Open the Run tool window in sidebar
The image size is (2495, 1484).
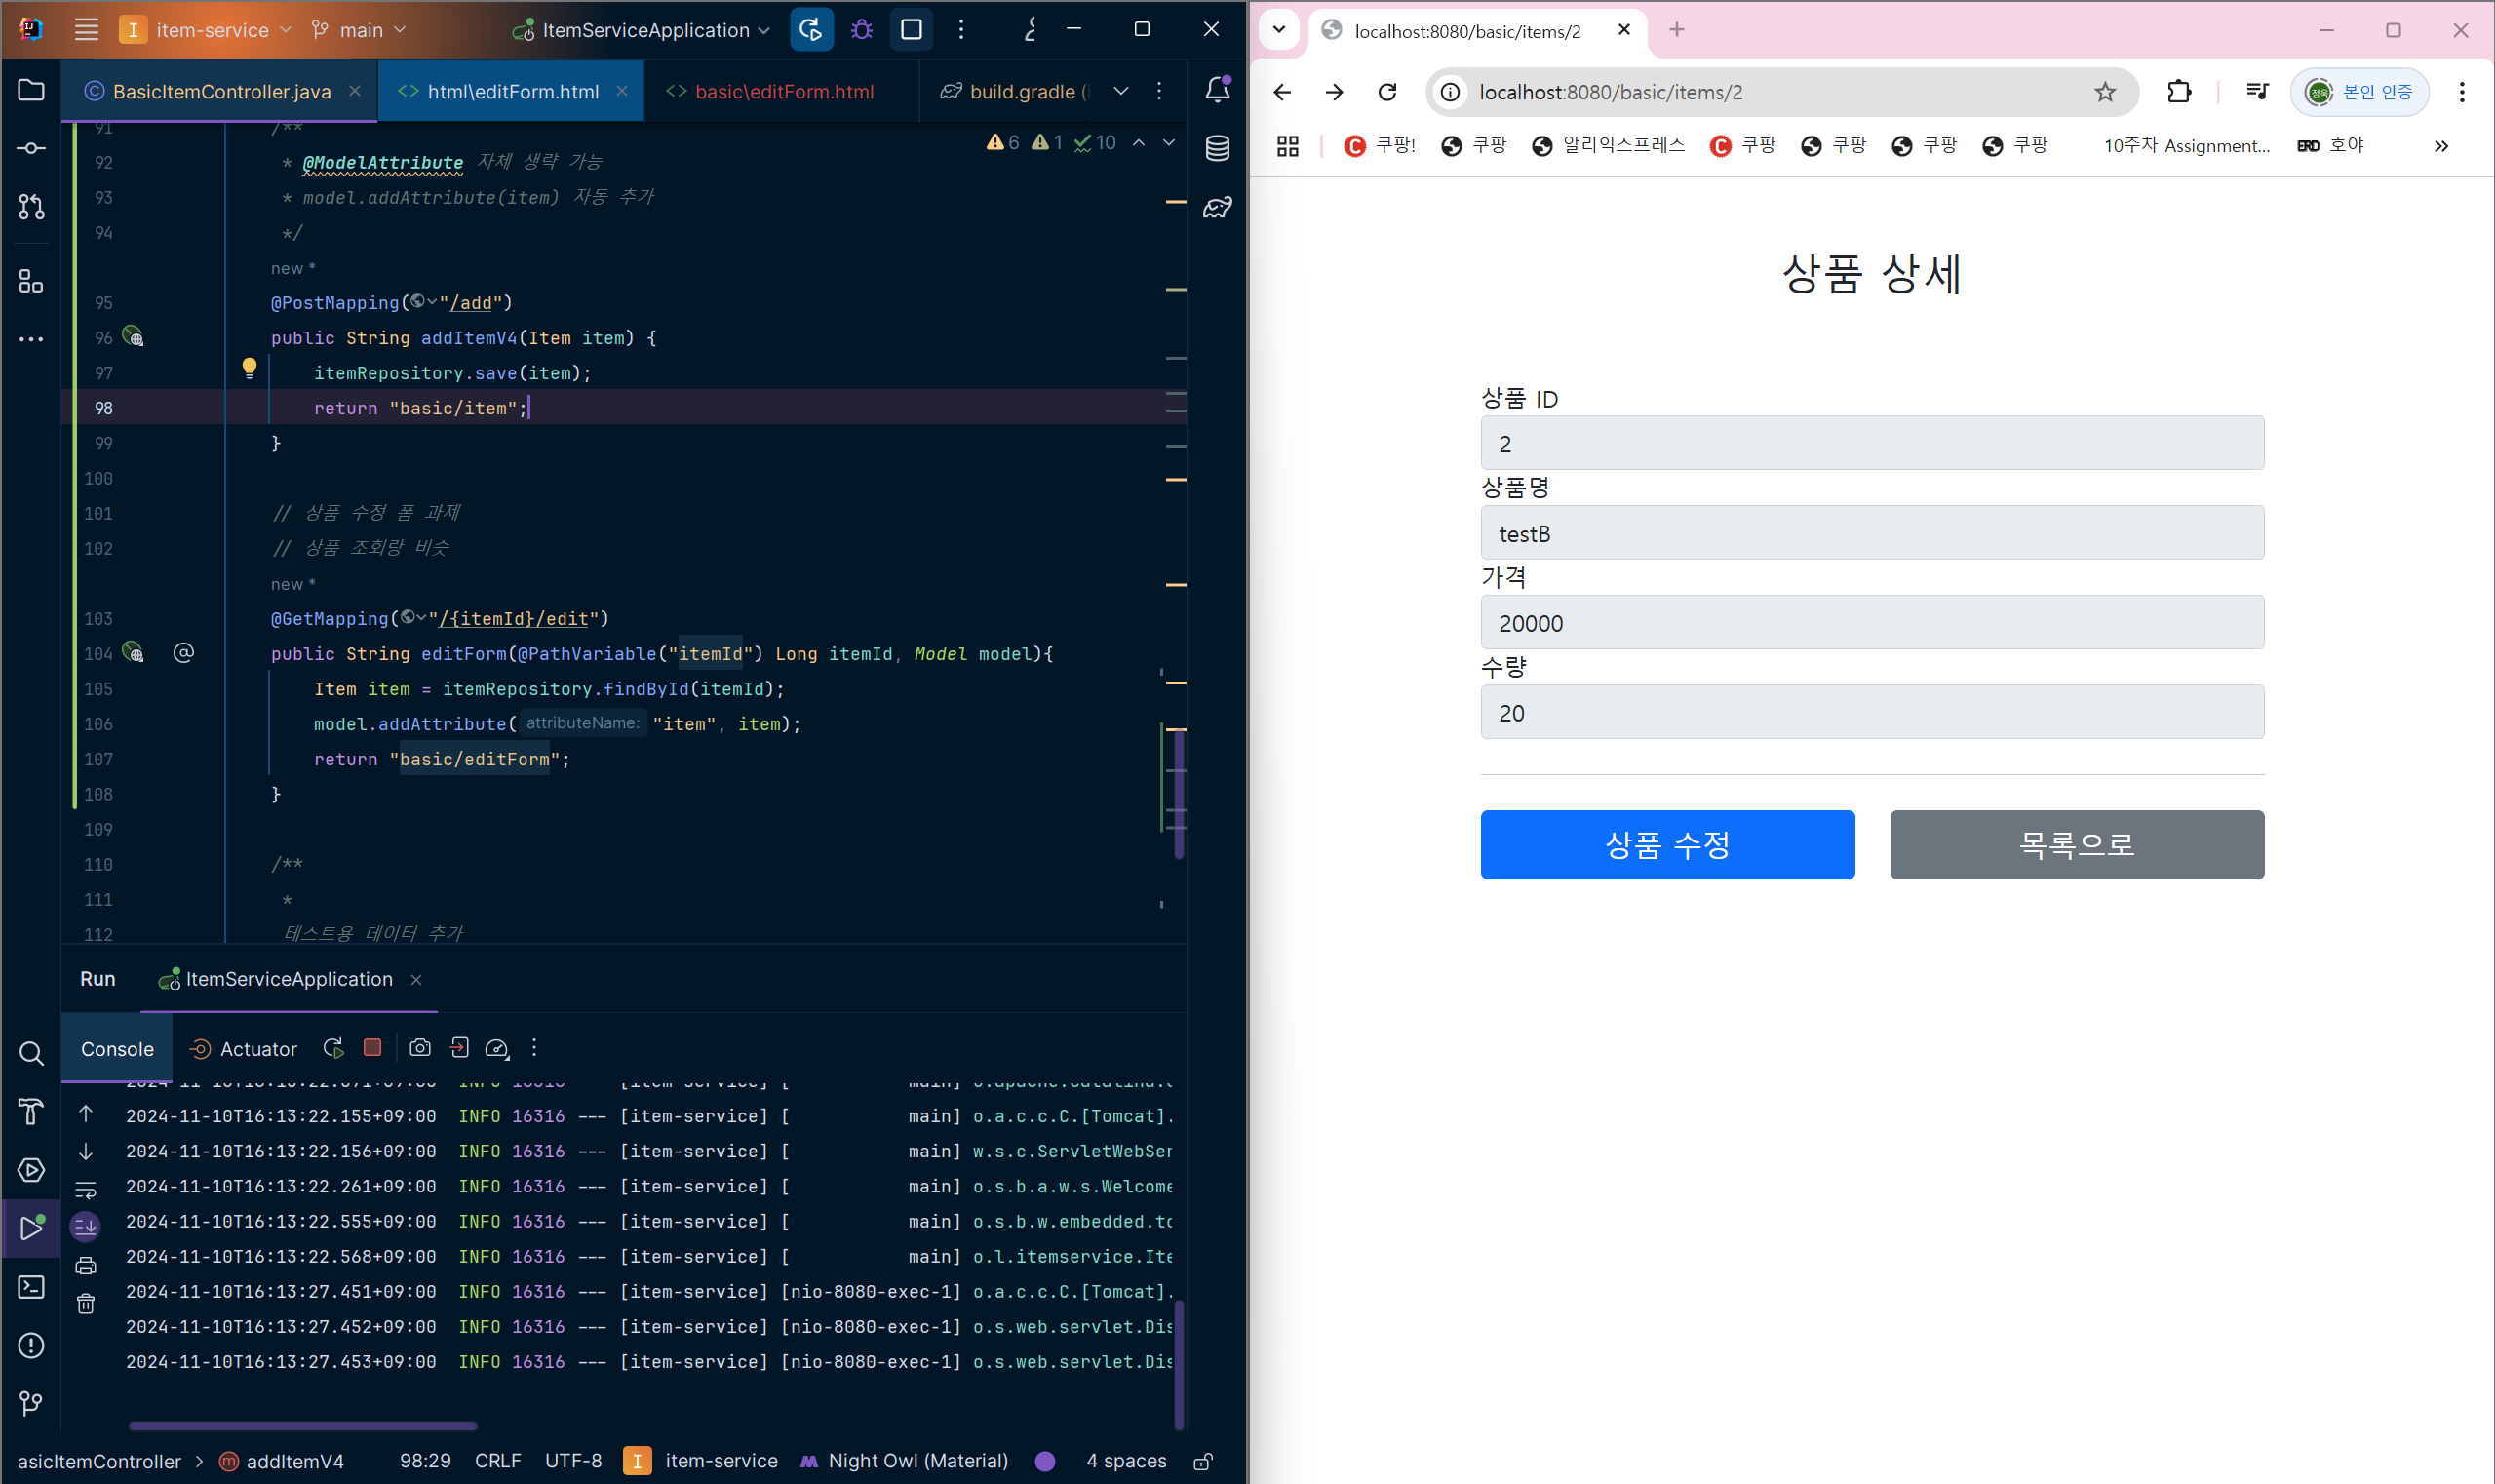click(x=31, y=1227)
